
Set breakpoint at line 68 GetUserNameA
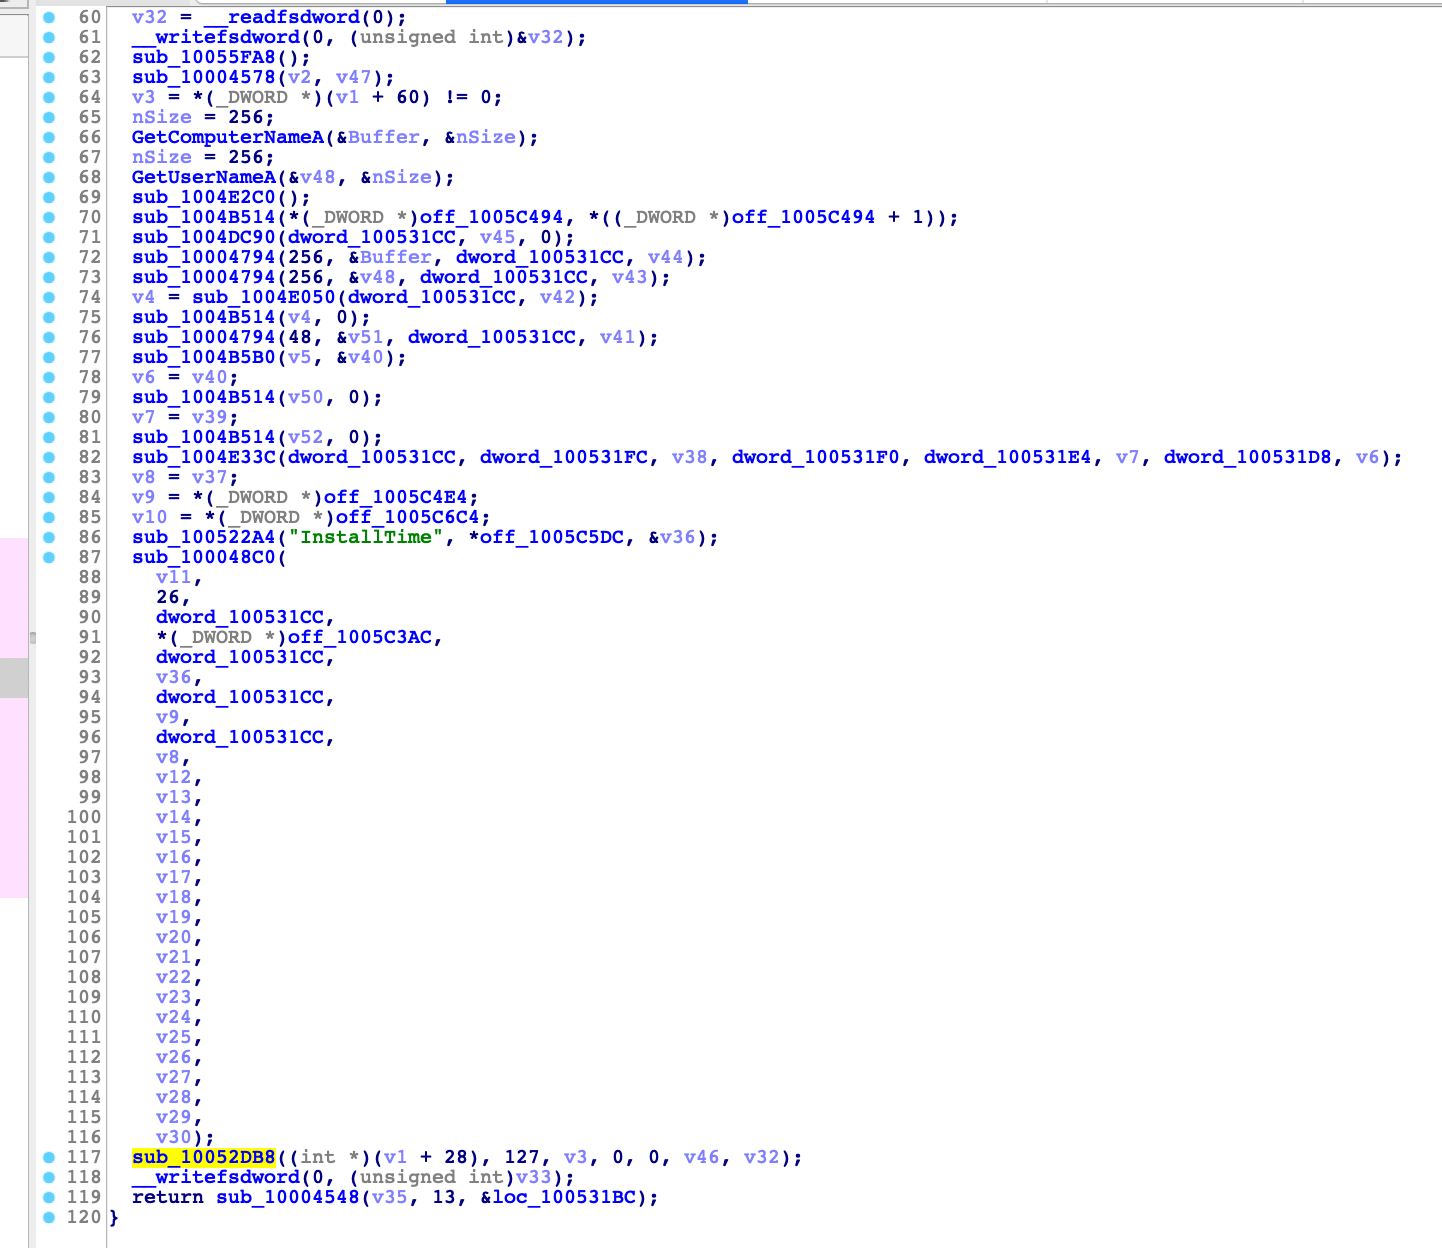pos(49,177)
